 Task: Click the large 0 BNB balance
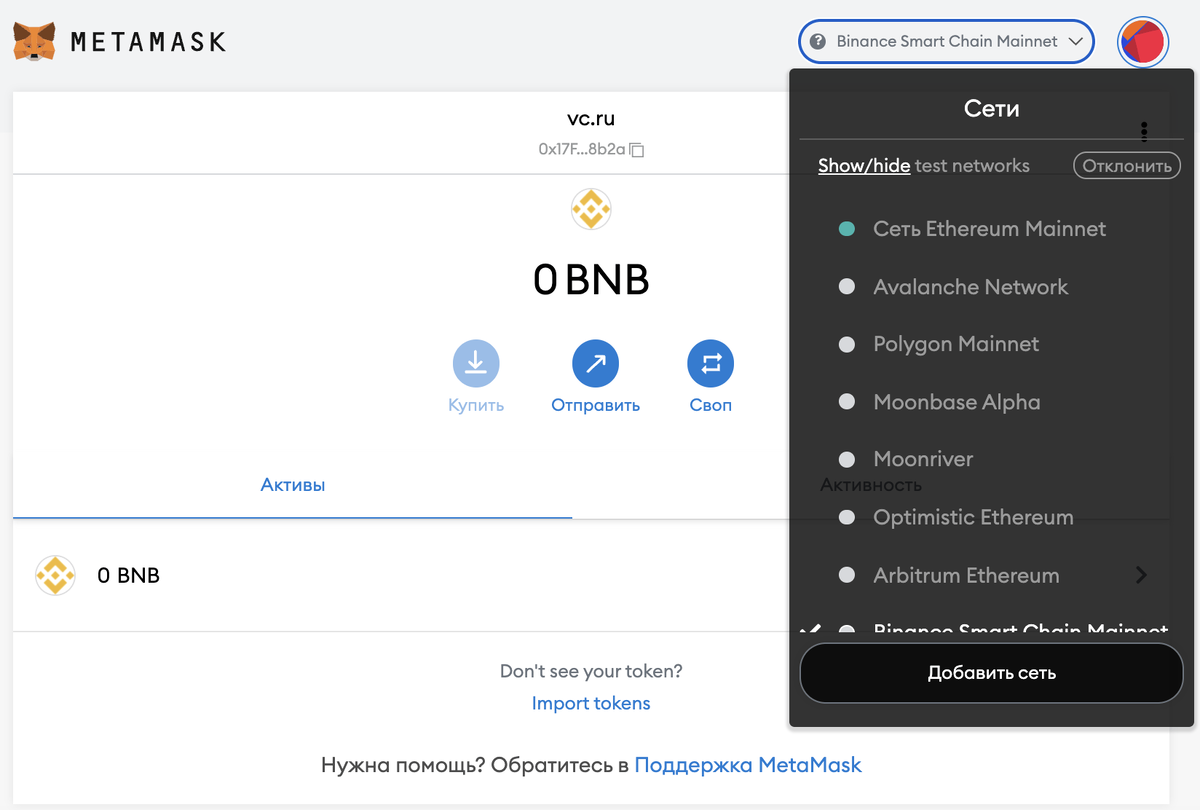point(591,280)
